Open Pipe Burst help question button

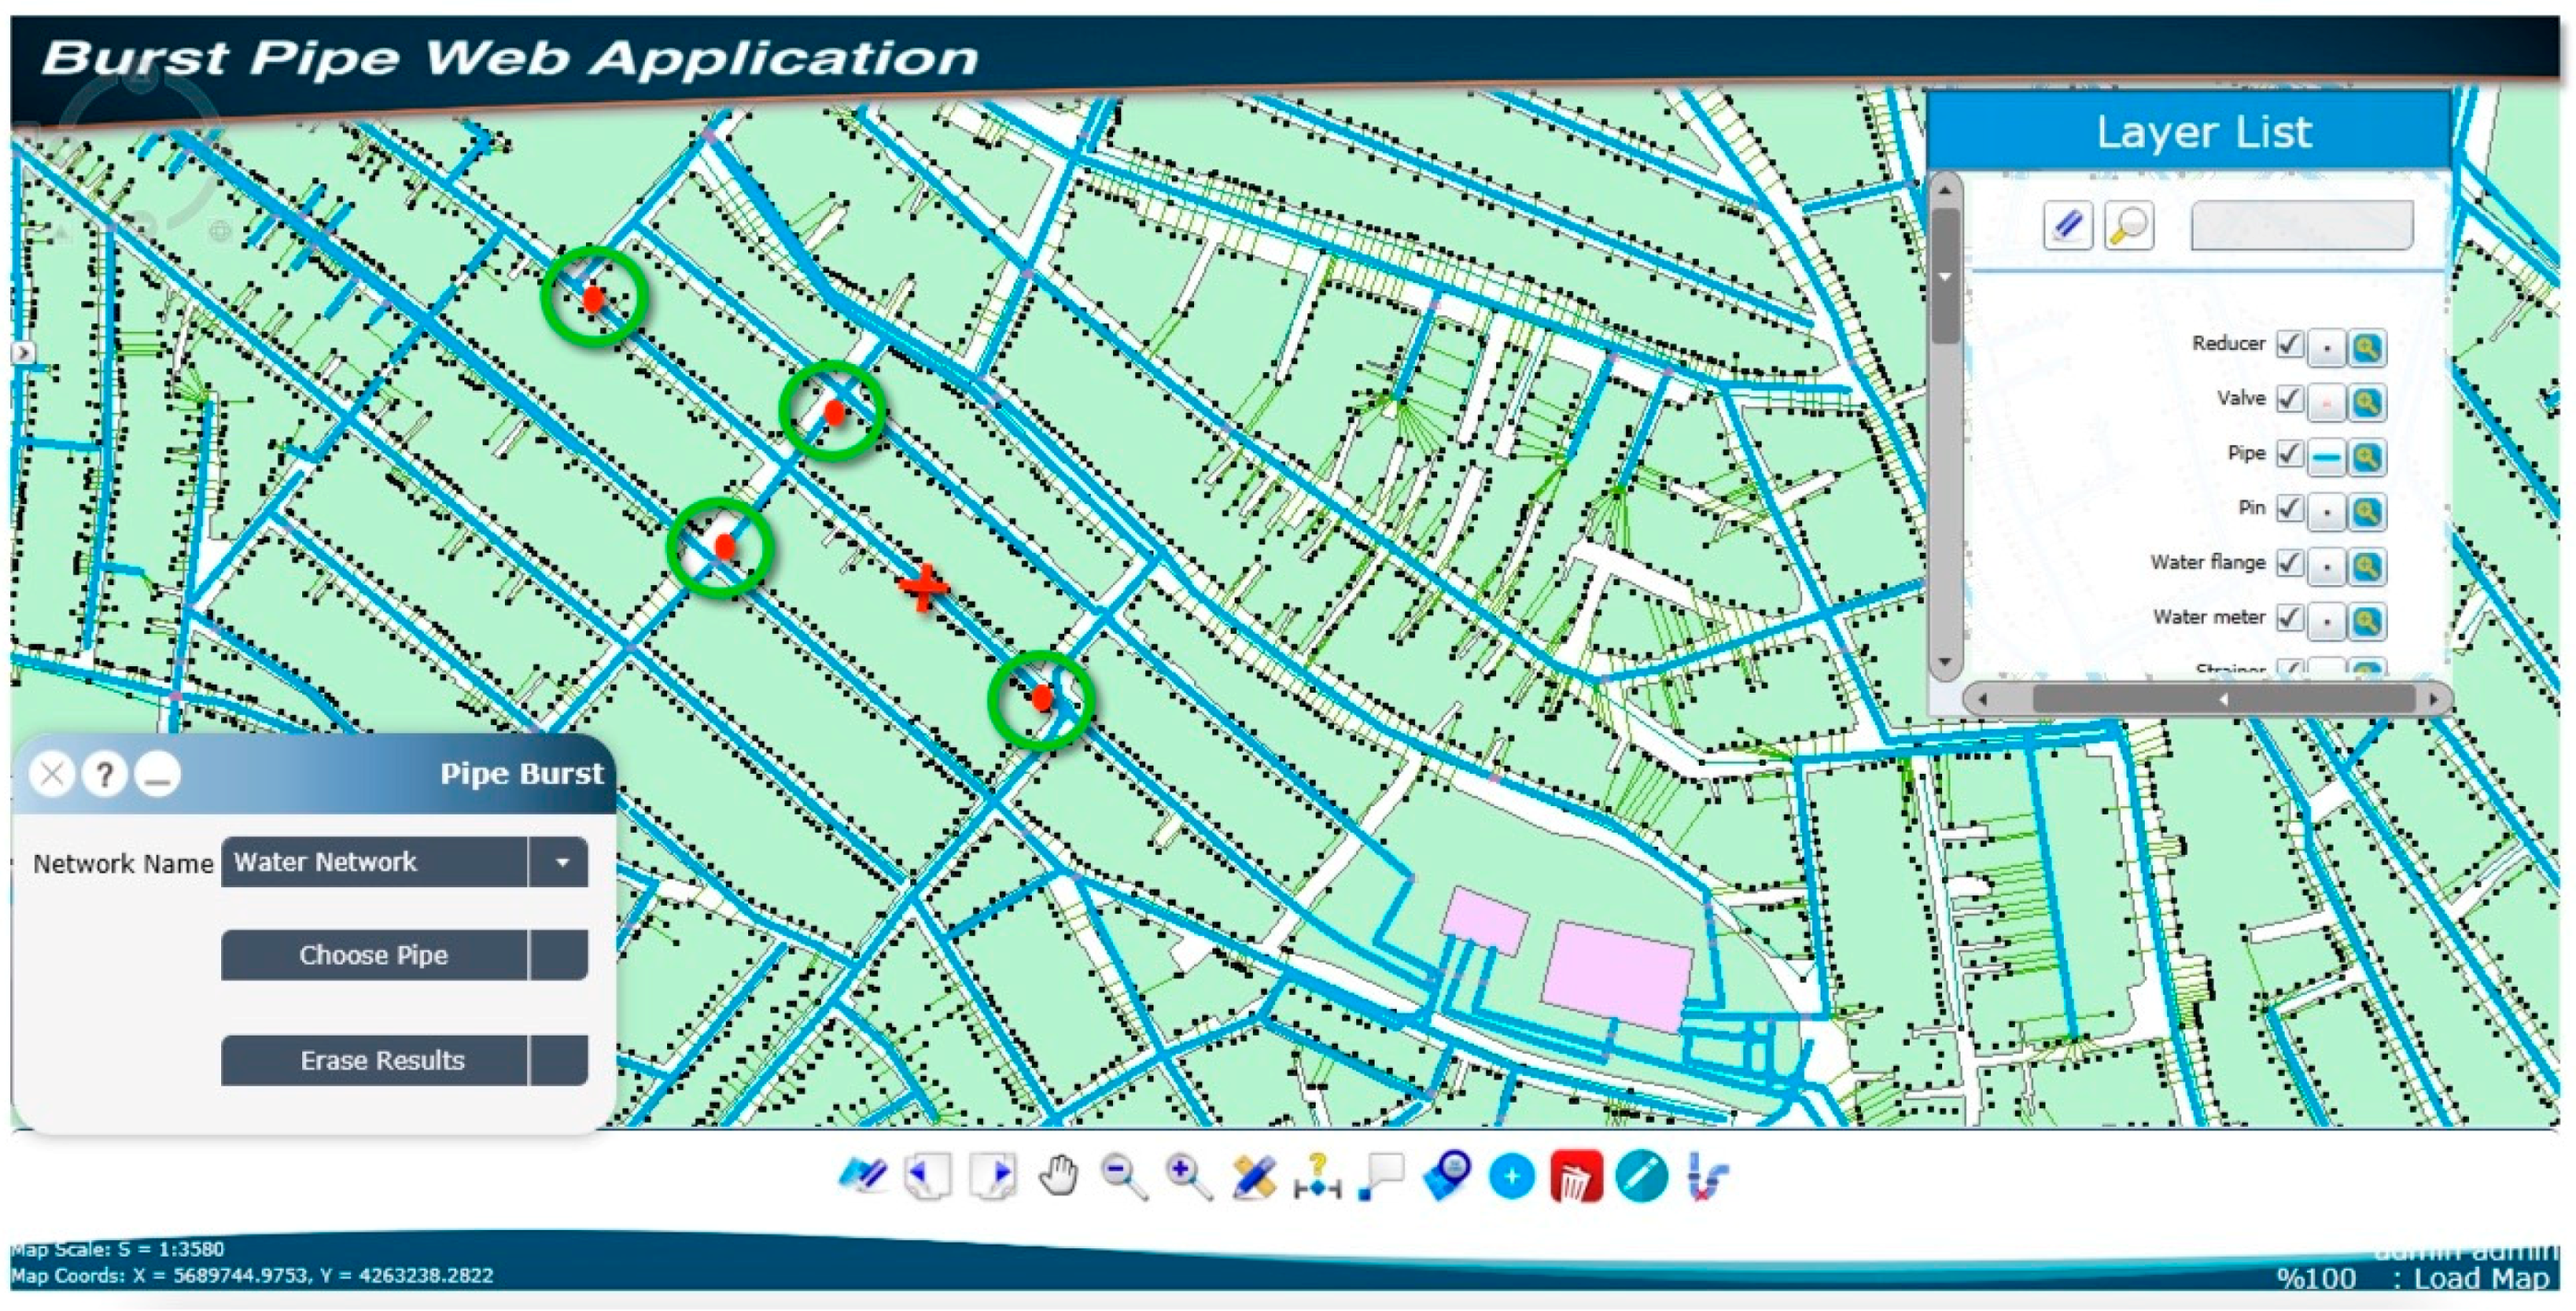pyautogui.click(x=104, y=774)
